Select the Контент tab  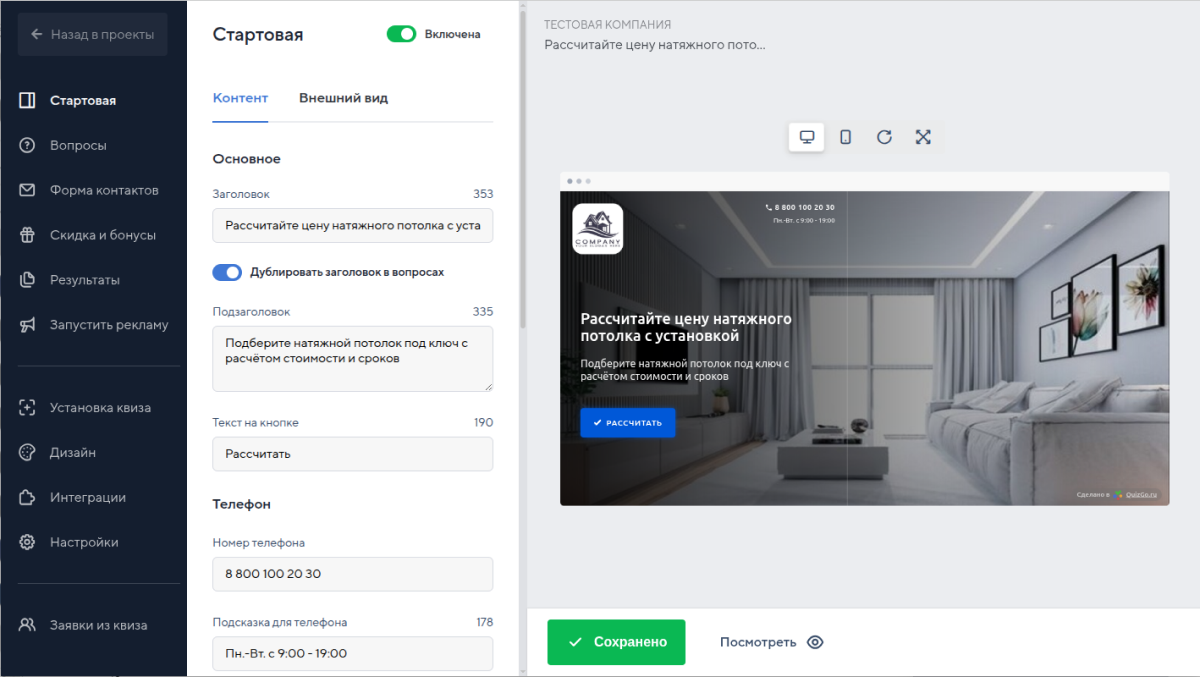pos(240,98)
